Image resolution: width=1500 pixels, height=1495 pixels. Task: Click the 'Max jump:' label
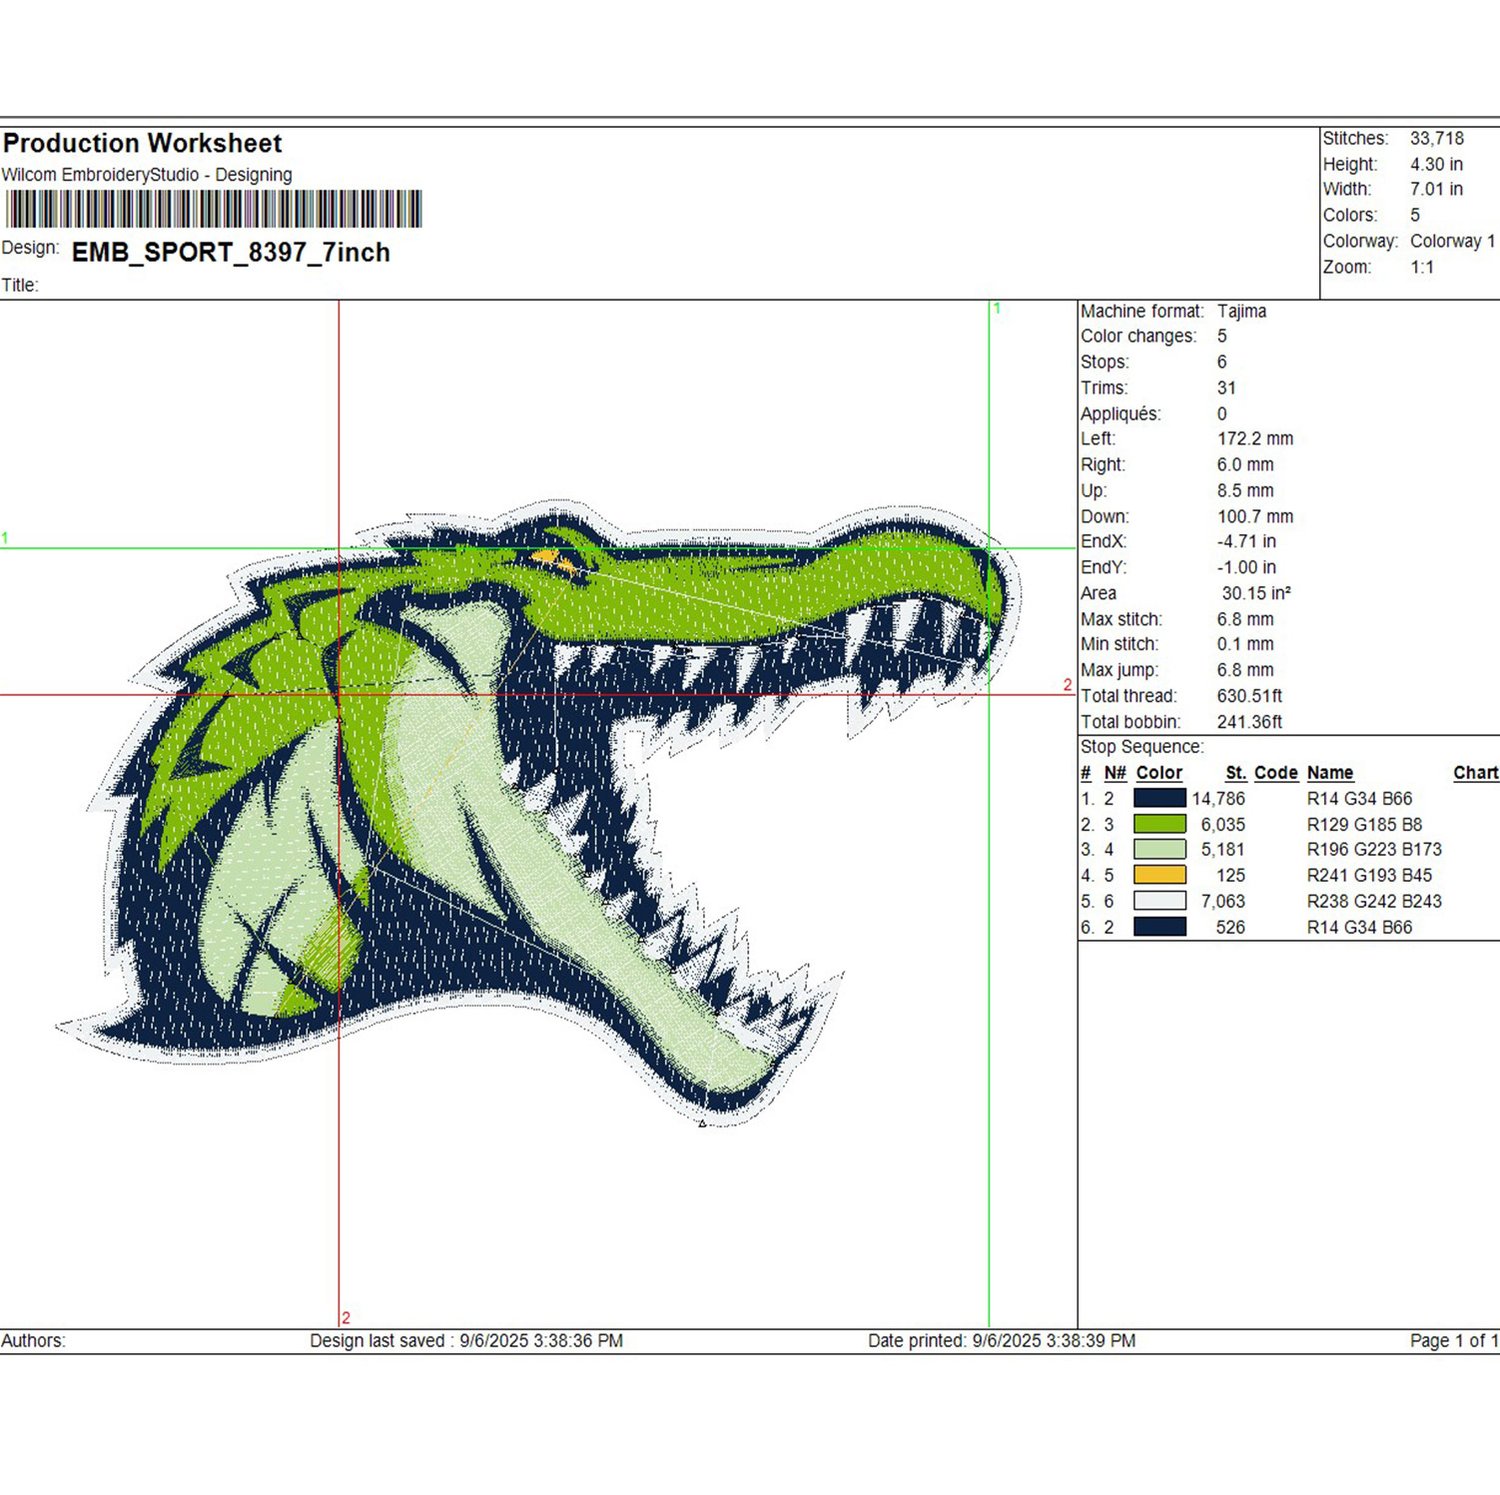[x=1119, y=670]
